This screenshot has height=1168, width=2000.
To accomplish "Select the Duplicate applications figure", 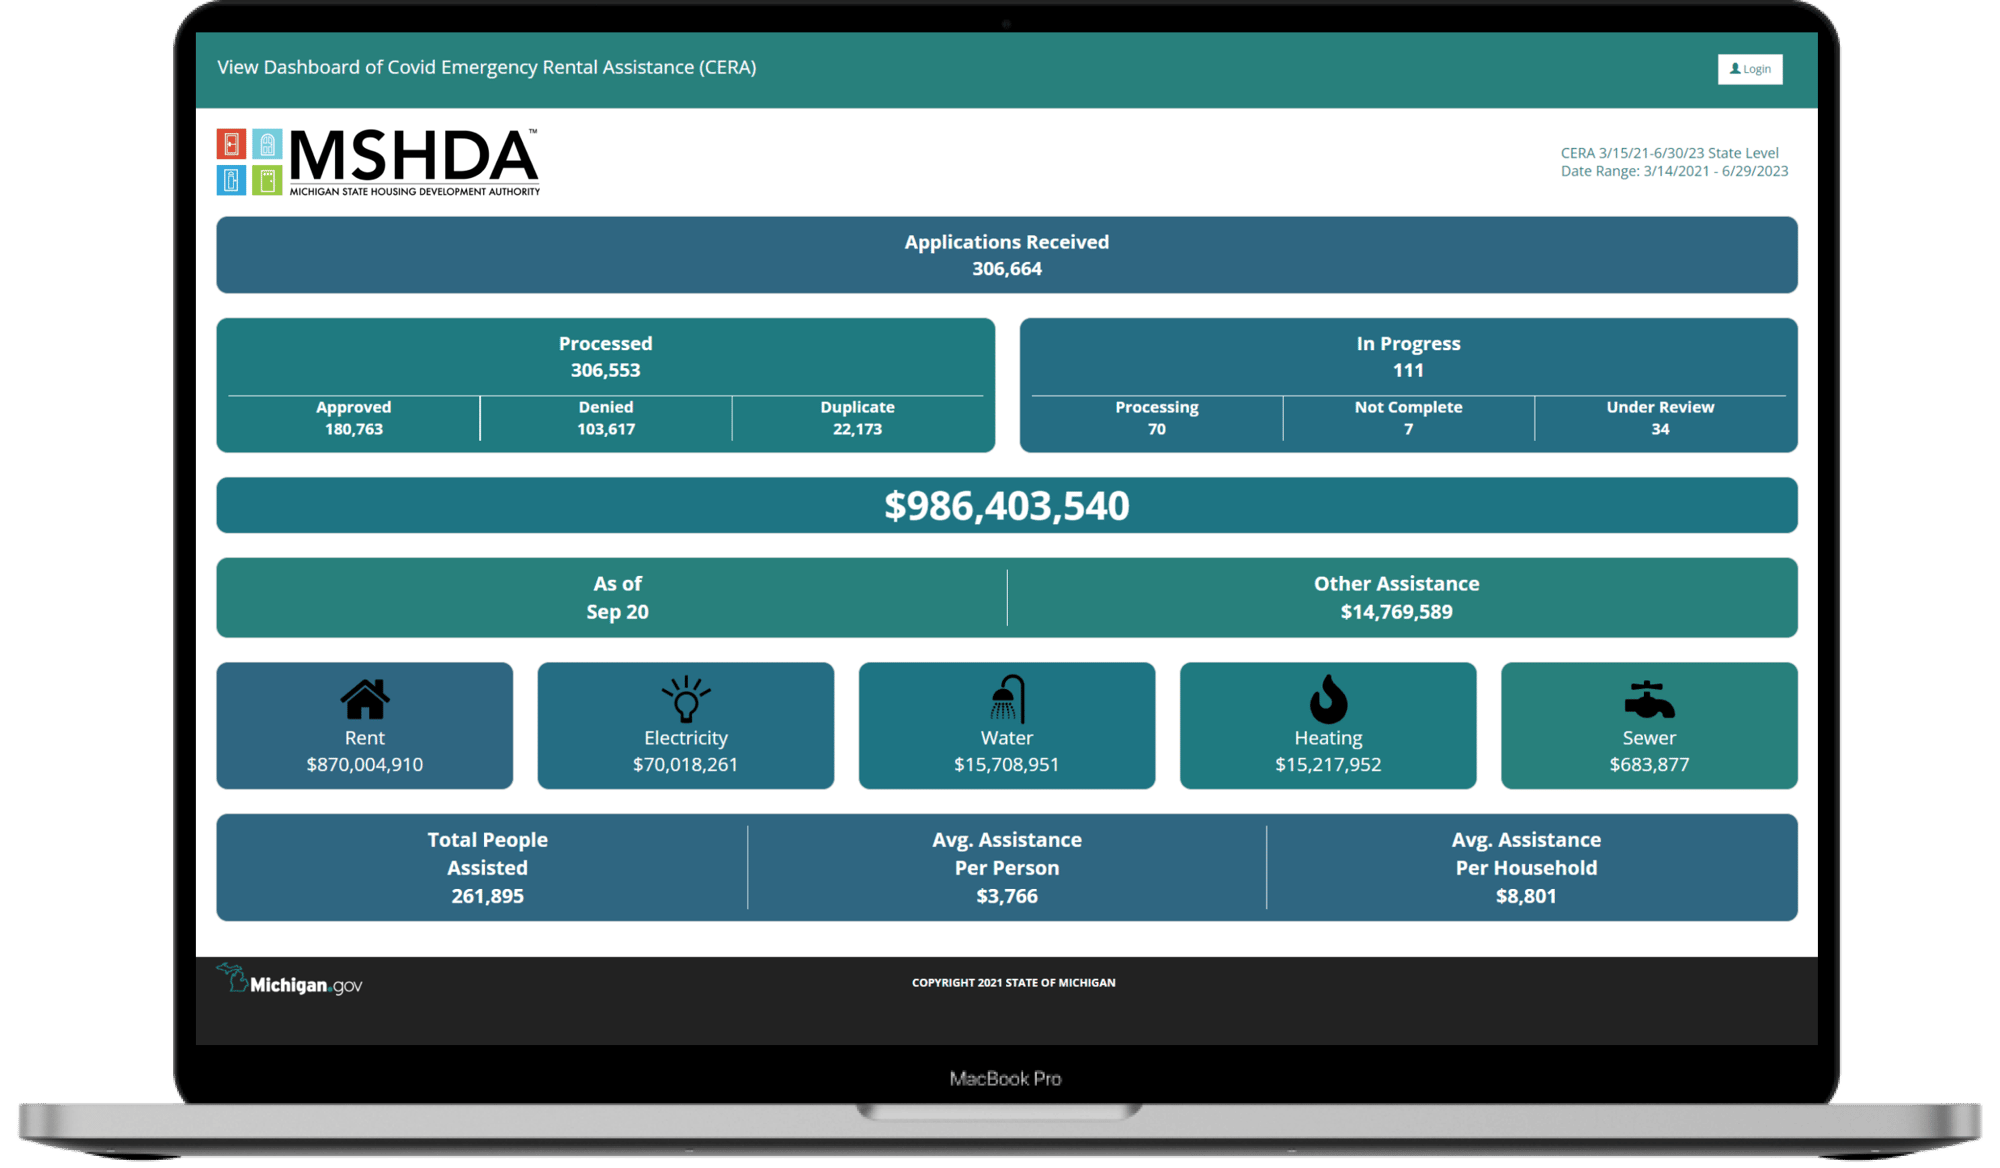I will tap(858, 417).
